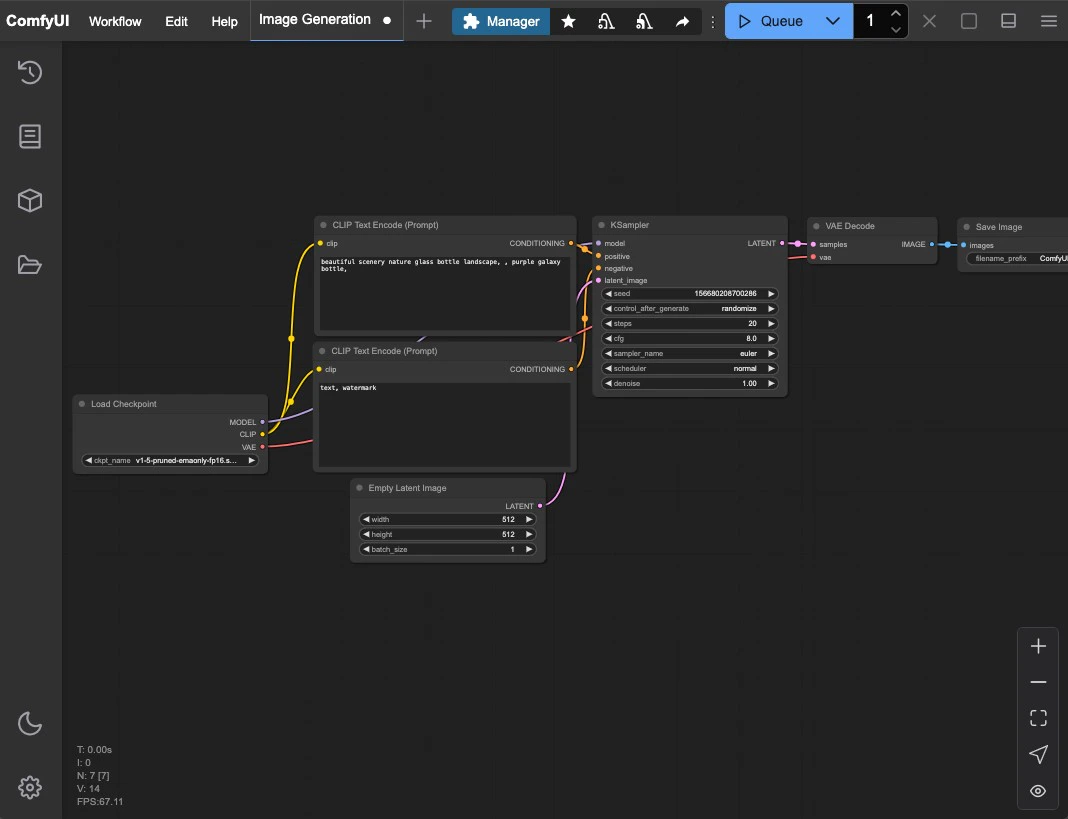1068x819 pixels.
Task: Share the current workflow
Action: pyautogui.click(x=683, y=20)
